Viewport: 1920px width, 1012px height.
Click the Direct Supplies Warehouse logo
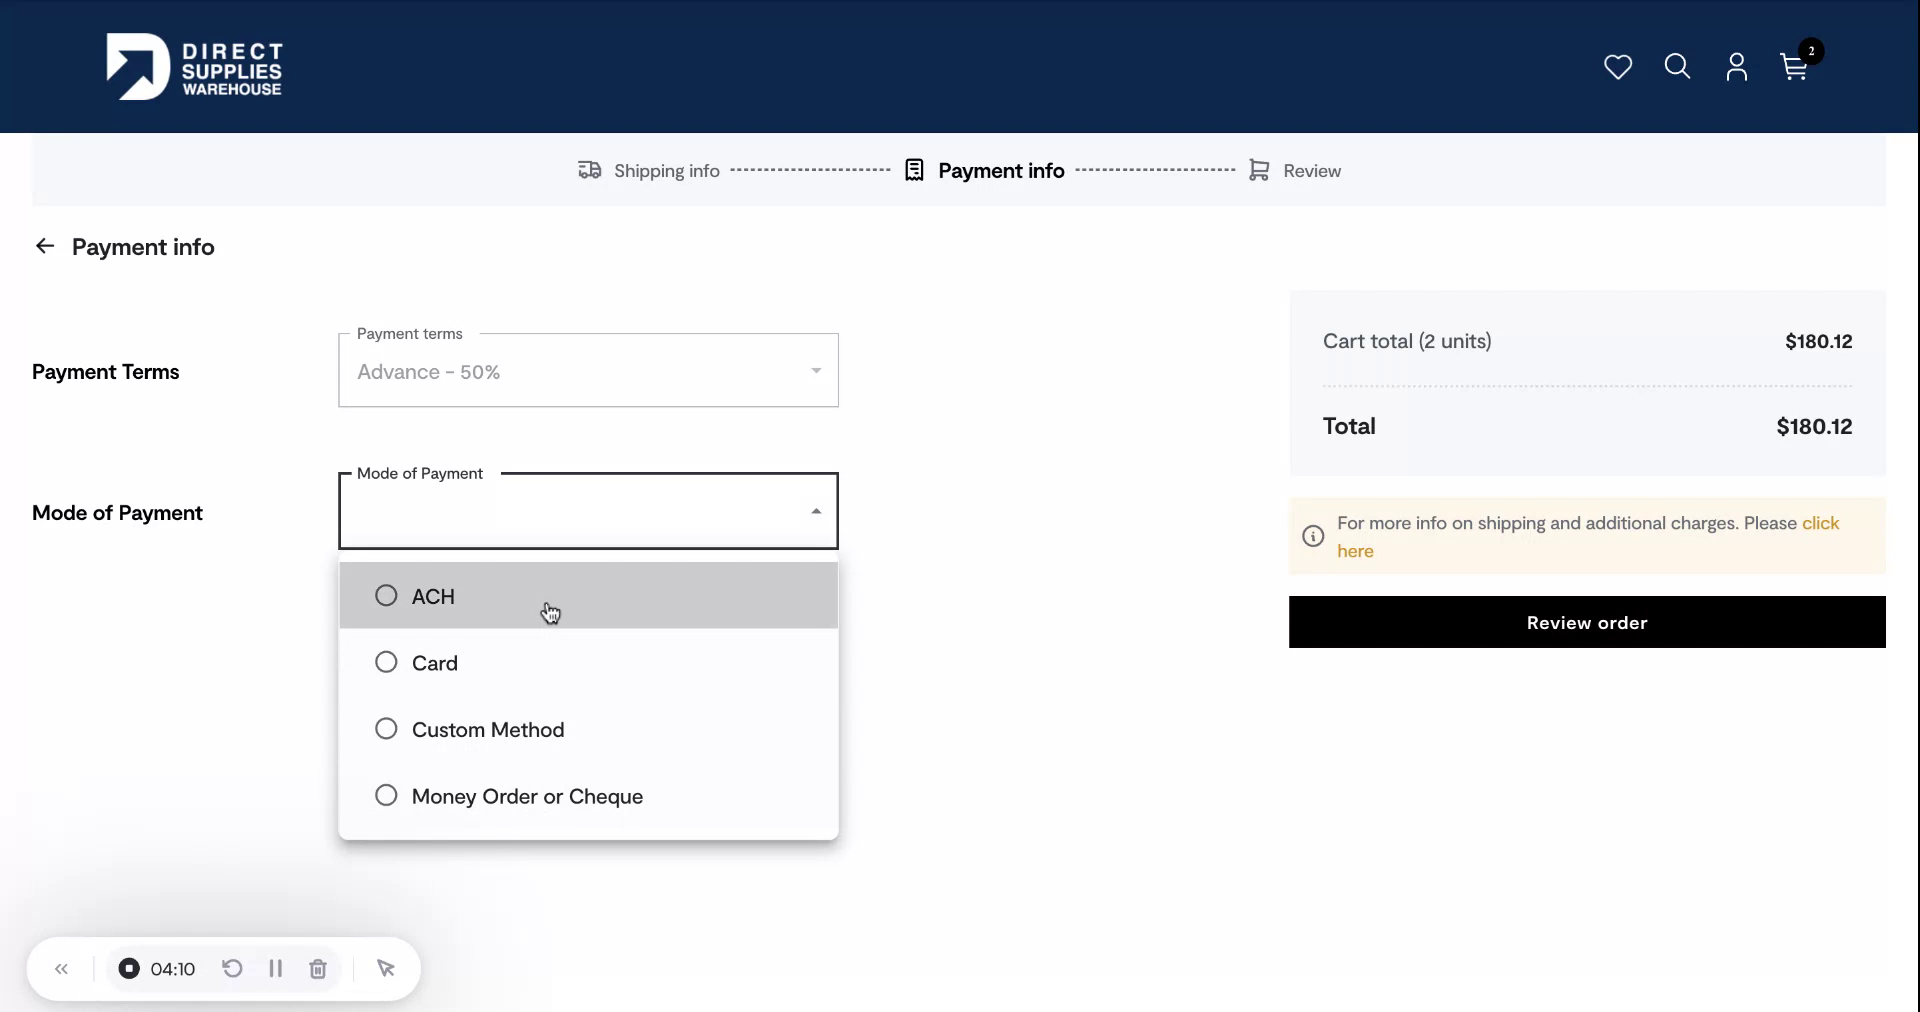(195, 67)
